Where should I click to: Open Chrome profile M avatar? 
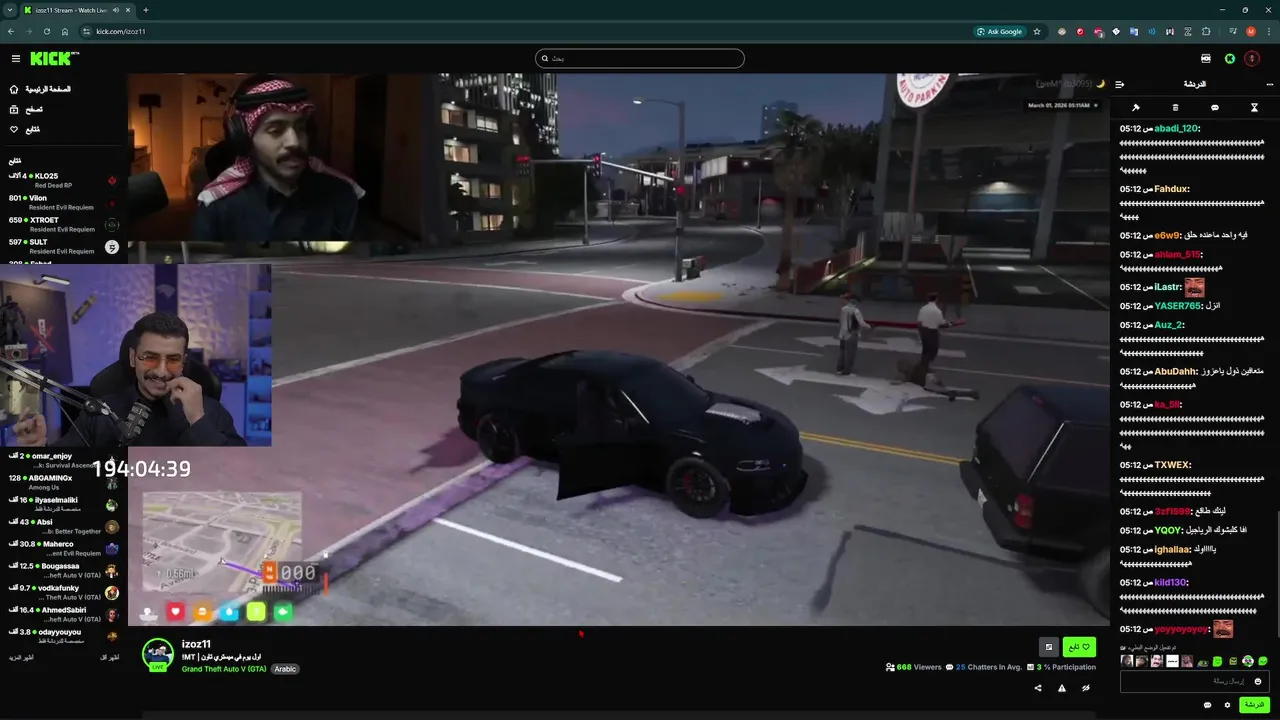[1250, 31]
